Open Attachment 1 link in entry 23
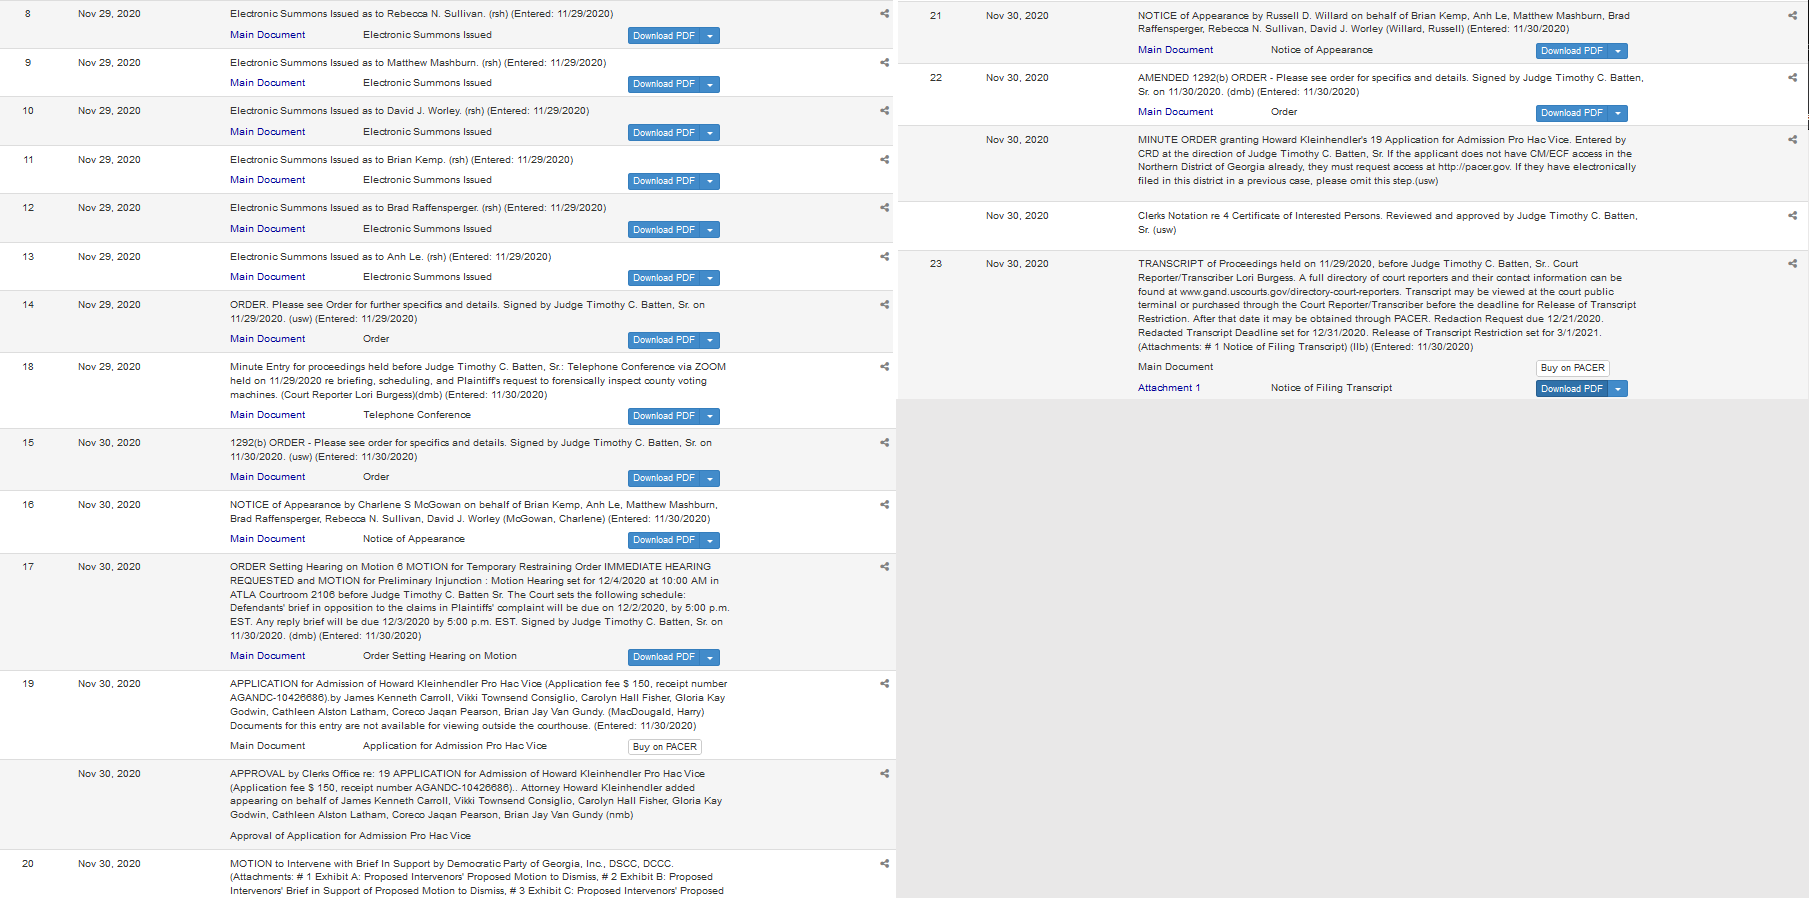Screen dimensions: 1809x898 [x=1169, y=388]
